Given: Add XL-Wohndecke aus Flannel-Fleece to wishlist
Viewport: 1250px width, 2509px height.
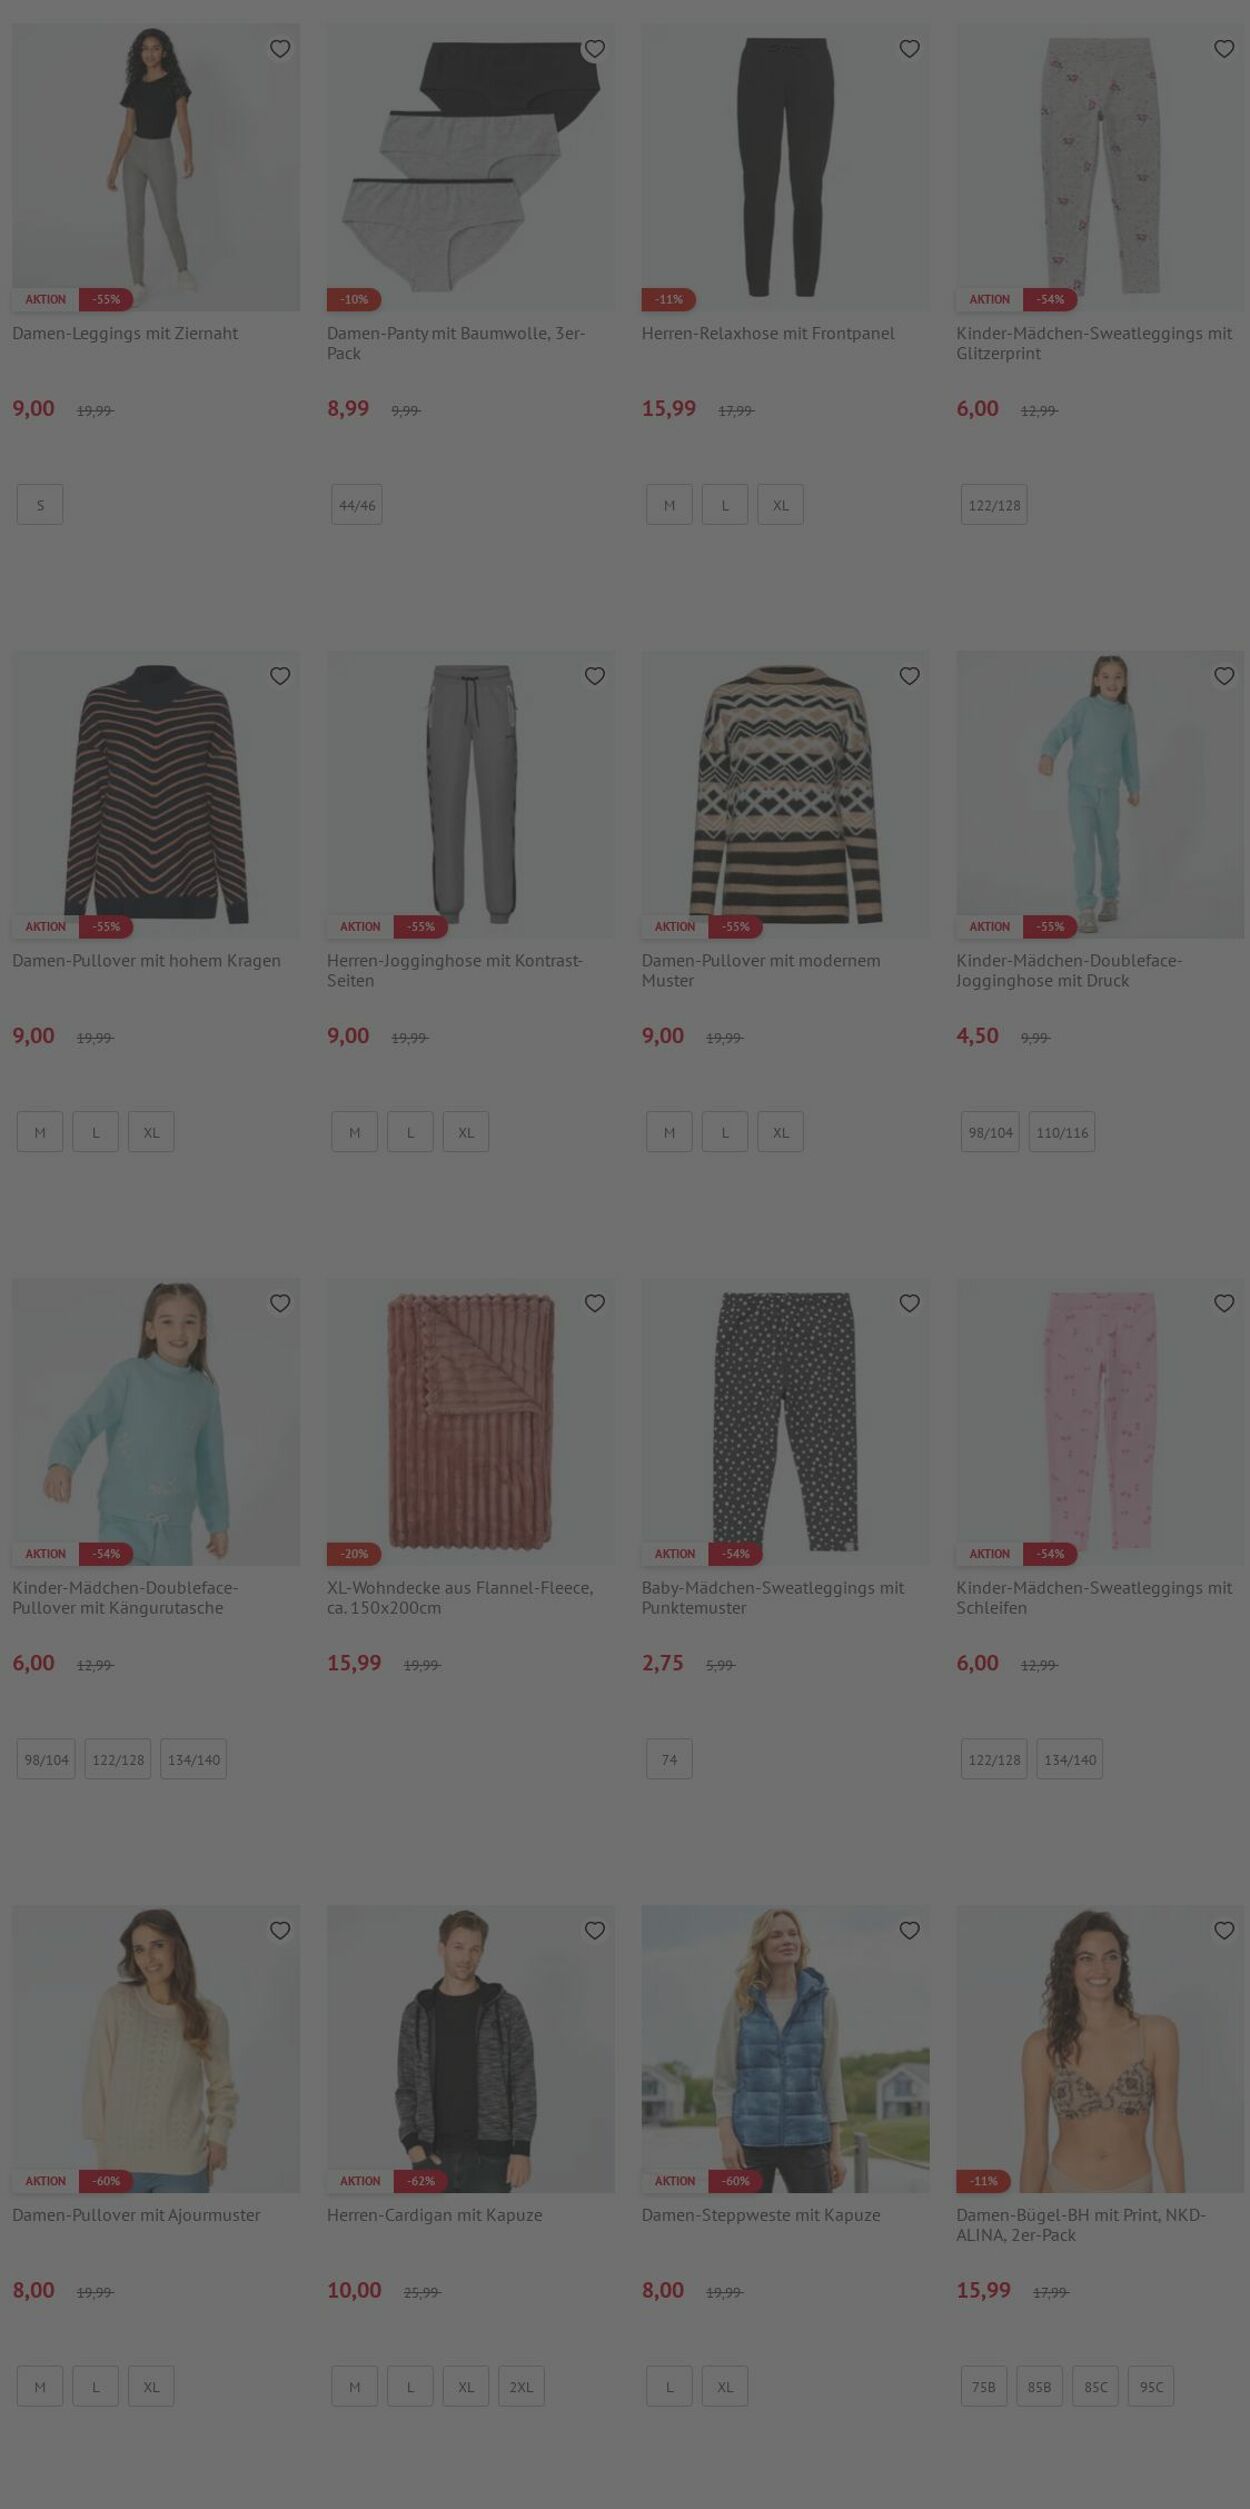Looking at the screenshot, I should pyautogui.click(x=595, y=1303).
